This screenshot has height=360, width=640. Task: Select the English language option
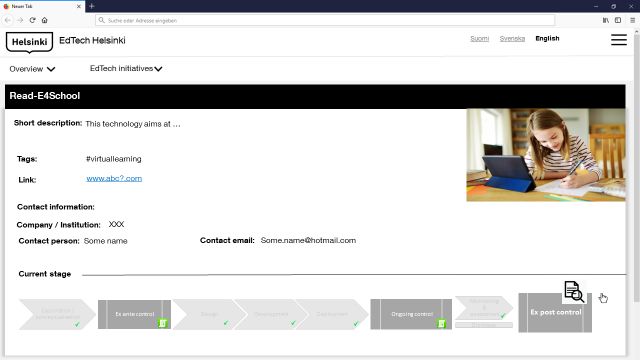tap(547, 38)
